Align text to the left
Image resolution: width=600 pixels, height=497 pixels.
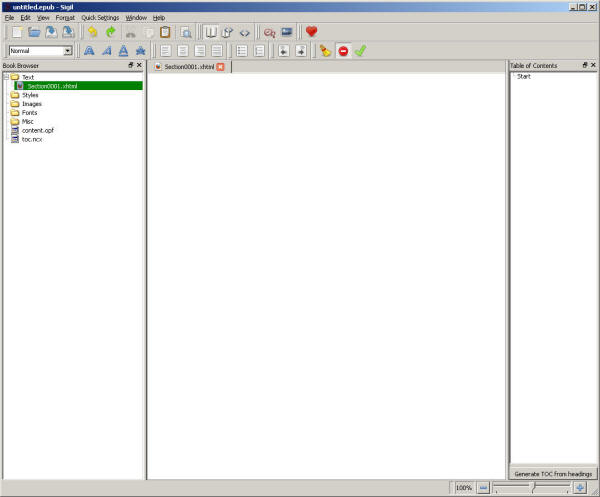point(166,51)
